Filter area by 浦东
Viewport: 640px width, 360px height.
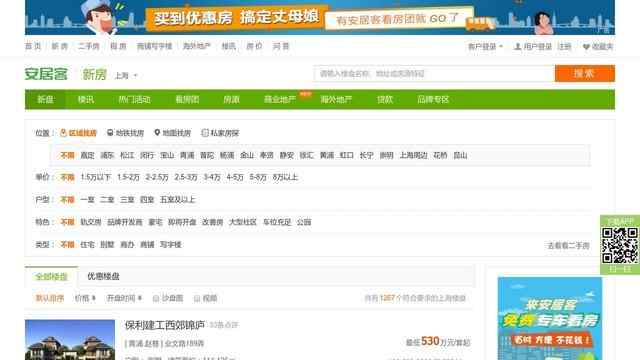point(107,155)
